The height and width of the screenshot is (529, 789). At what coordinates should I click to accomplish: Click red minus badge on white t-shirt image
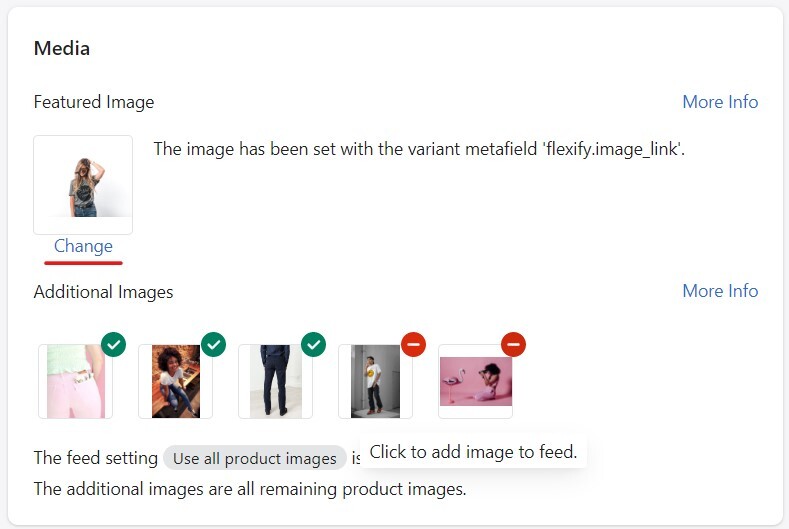tap(414, 345)
